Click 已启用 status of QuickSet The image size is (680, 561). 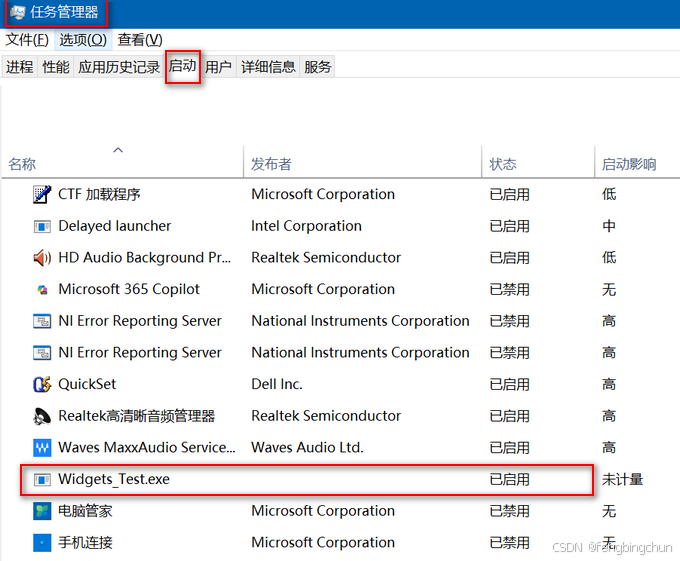510,385
